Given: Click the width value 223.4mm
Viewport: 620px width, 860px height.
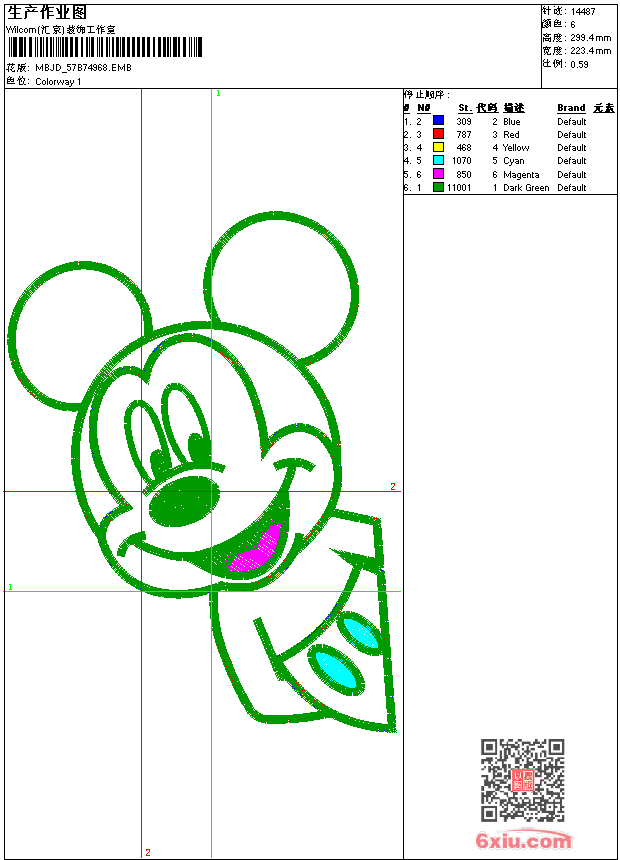Looking at the screenshot, I should tap(590, 50).
